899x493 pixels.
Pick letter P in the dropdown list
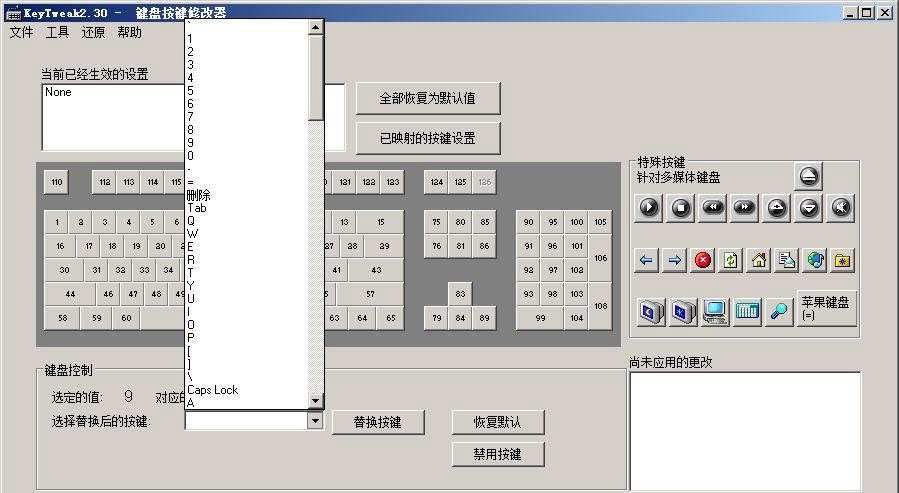click(247, 338)
